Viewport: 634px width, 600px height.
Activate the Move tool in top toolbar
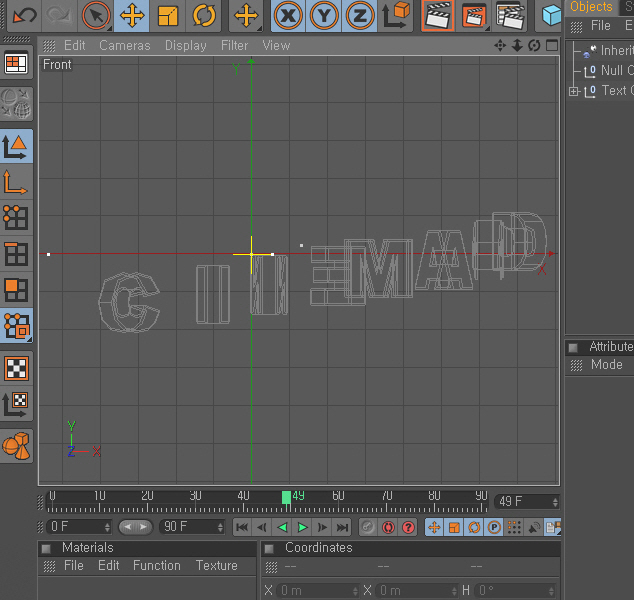pyautogui.click(x=132, y=15)
